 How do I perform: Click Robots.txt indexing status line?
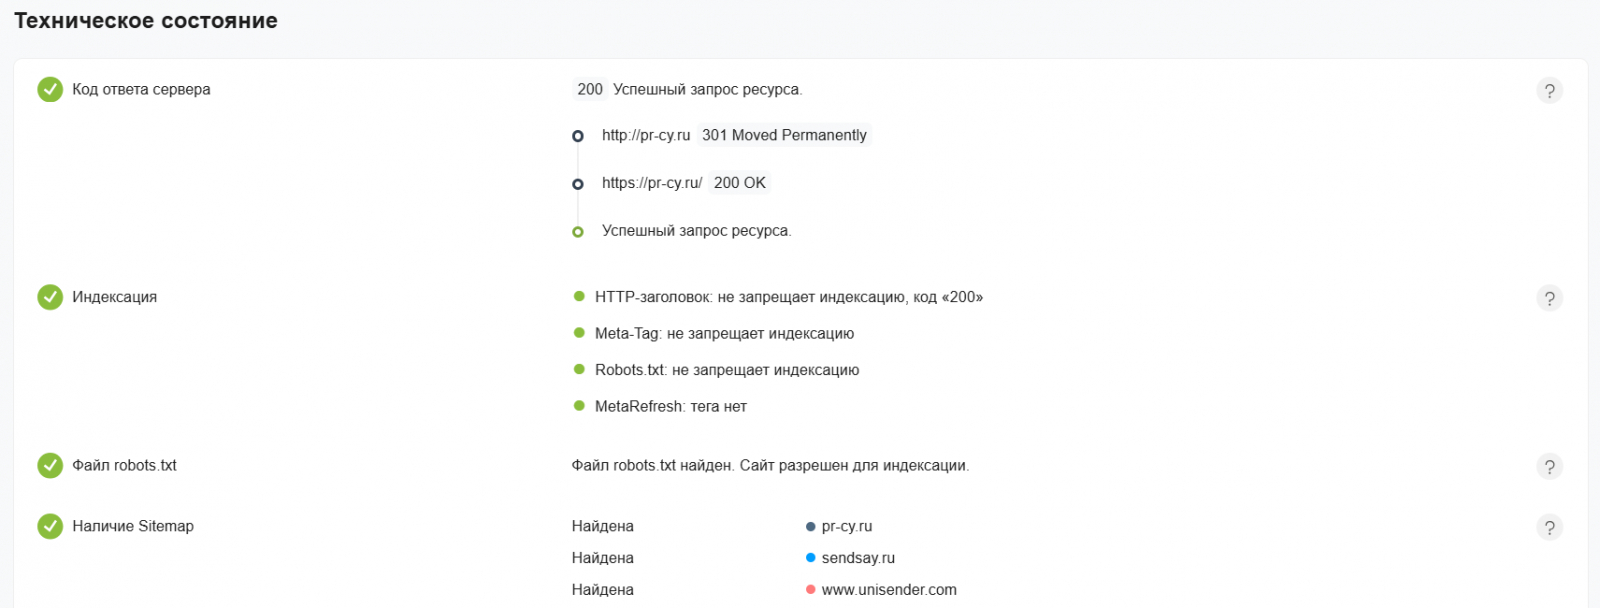[x=727, y=370]
